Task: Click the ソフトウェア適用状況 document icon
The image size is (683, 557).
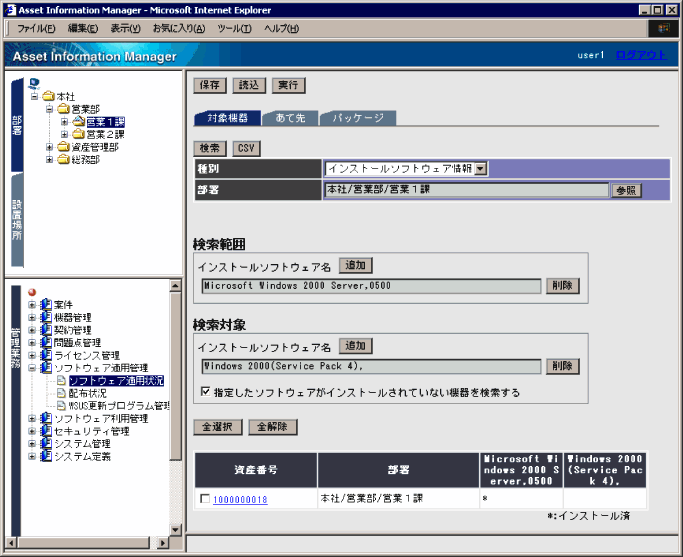Action: [x=61, y=381]
